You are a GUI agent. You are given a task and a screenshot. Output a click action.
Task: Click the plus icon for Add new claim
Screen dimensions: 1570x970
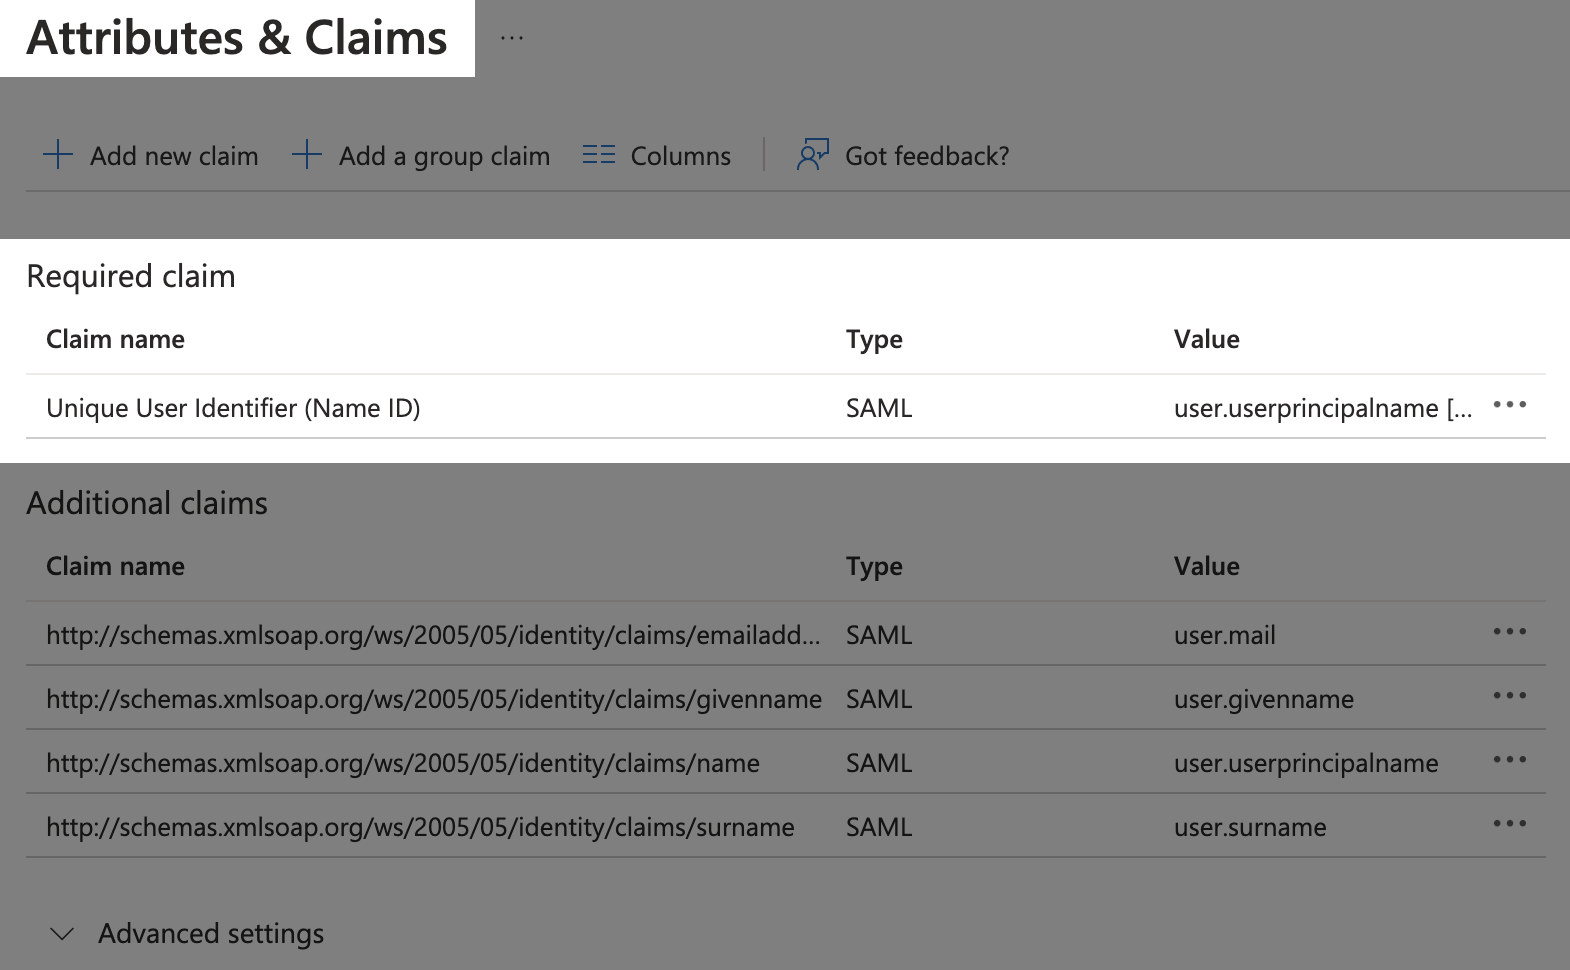coord(58,155)
